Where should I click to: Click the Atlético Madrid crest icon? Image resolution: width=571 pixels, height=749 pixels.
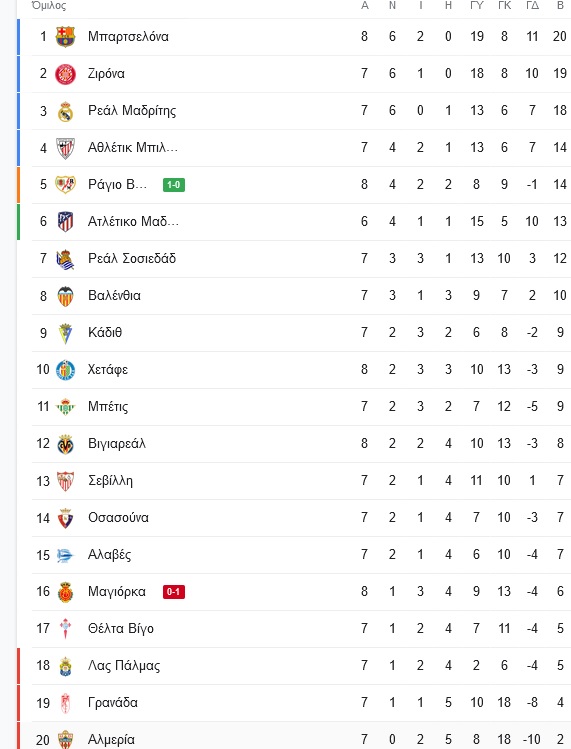coord(65,222)
